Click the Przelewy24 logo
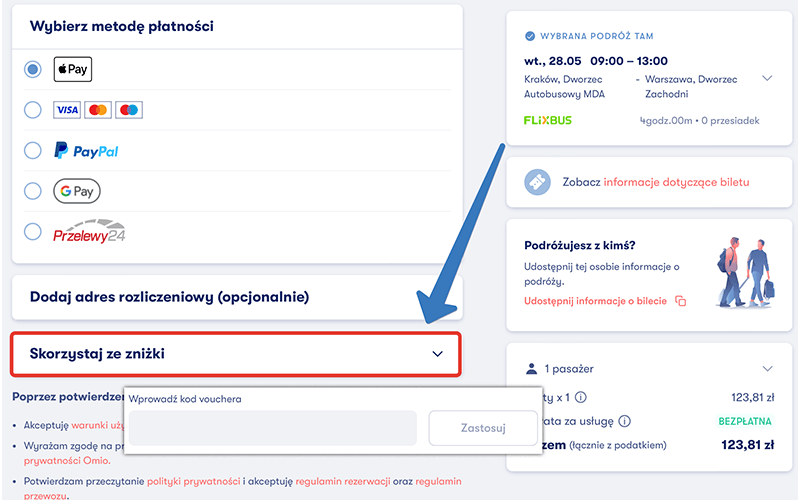The width and height of the screenshot is (800, 500). pos(89,232)
